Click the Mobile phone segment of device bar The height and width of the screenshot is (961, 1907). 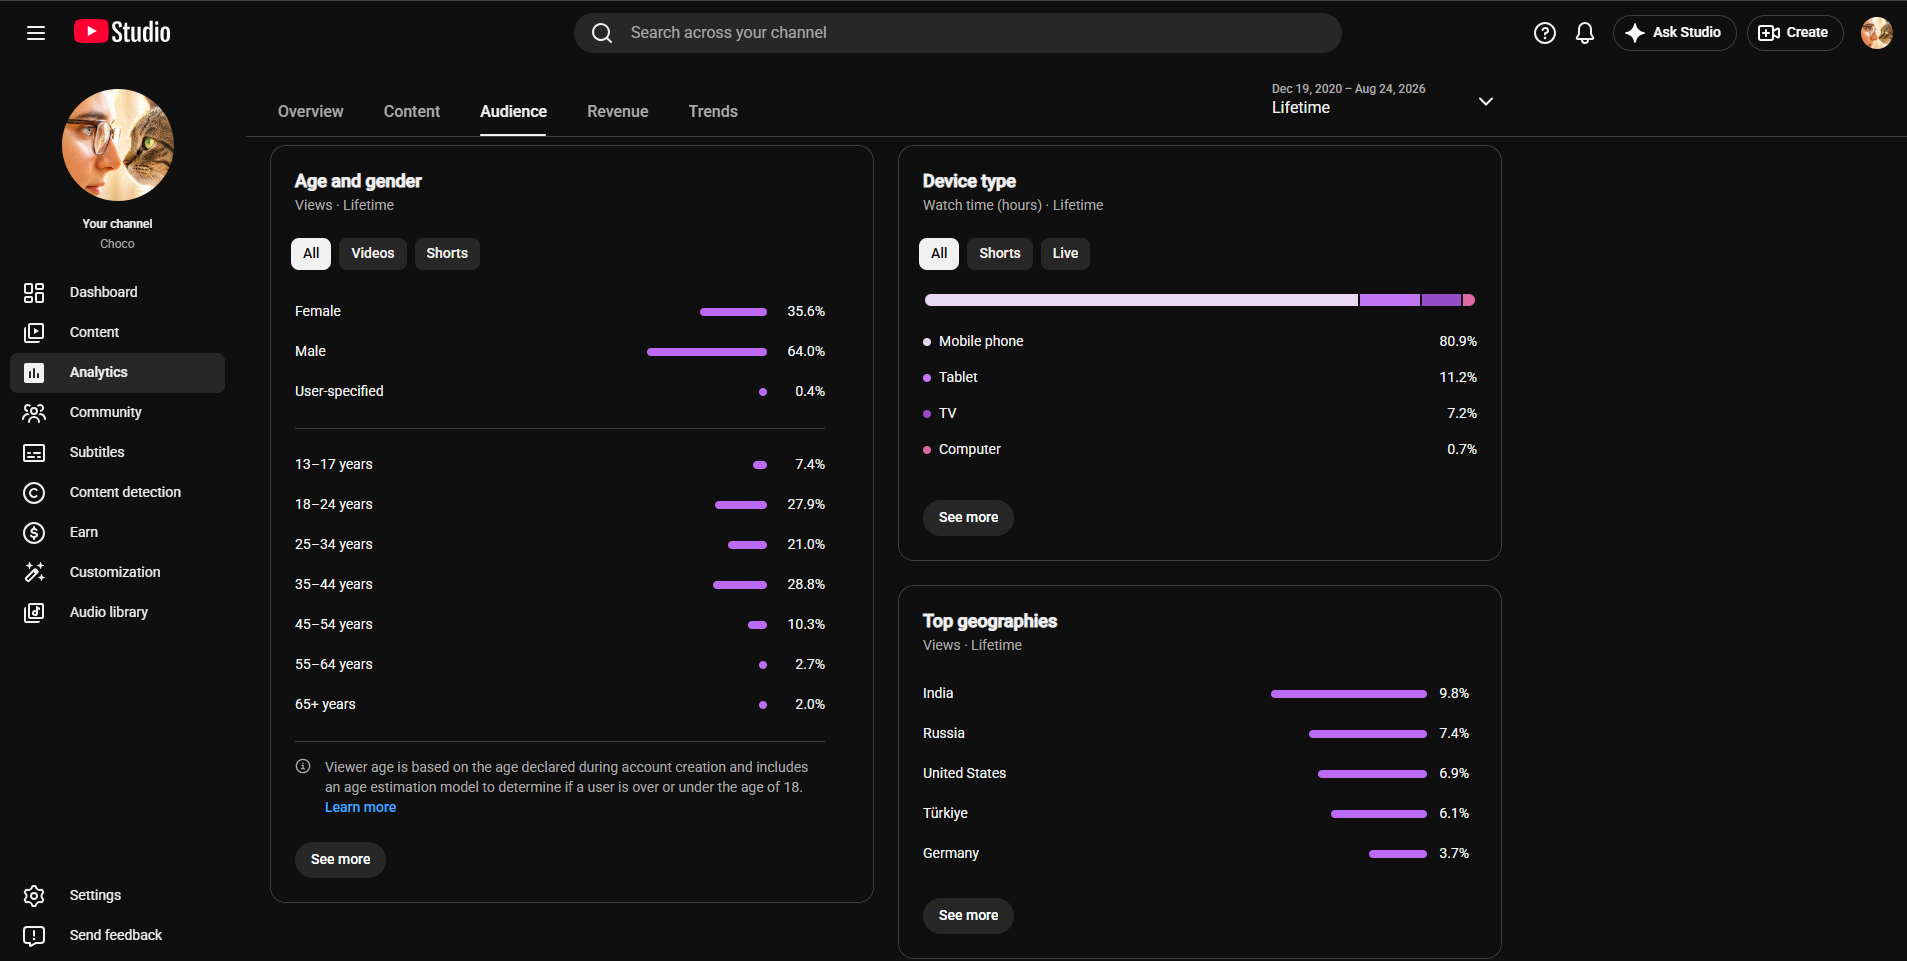point(1141,300)
